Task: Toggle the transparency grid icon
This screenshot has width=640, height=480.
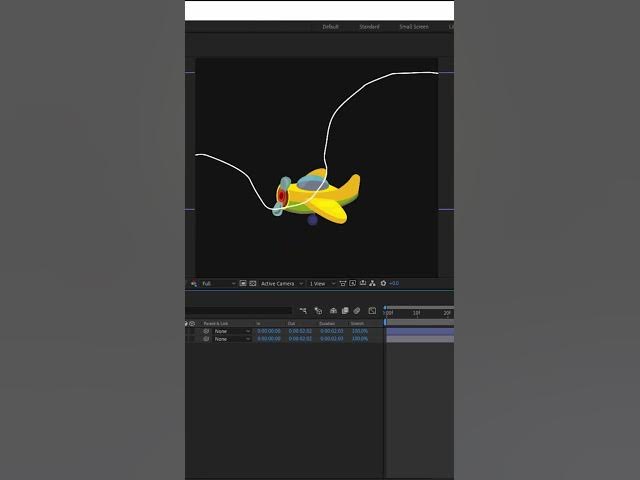Action: [x=253, y=283]
